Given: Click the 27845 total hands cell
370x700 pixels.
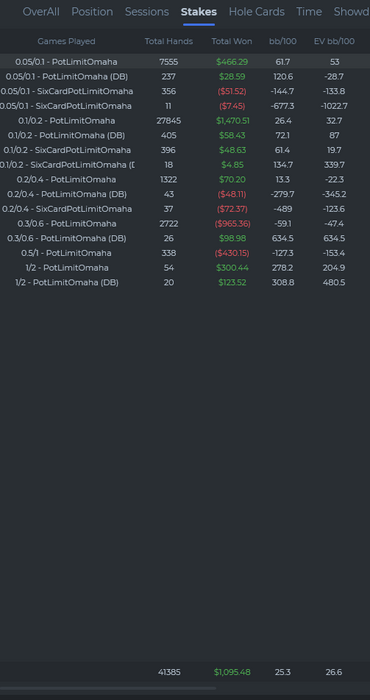Looking at the screenshot, I should (x=169, y=121).
